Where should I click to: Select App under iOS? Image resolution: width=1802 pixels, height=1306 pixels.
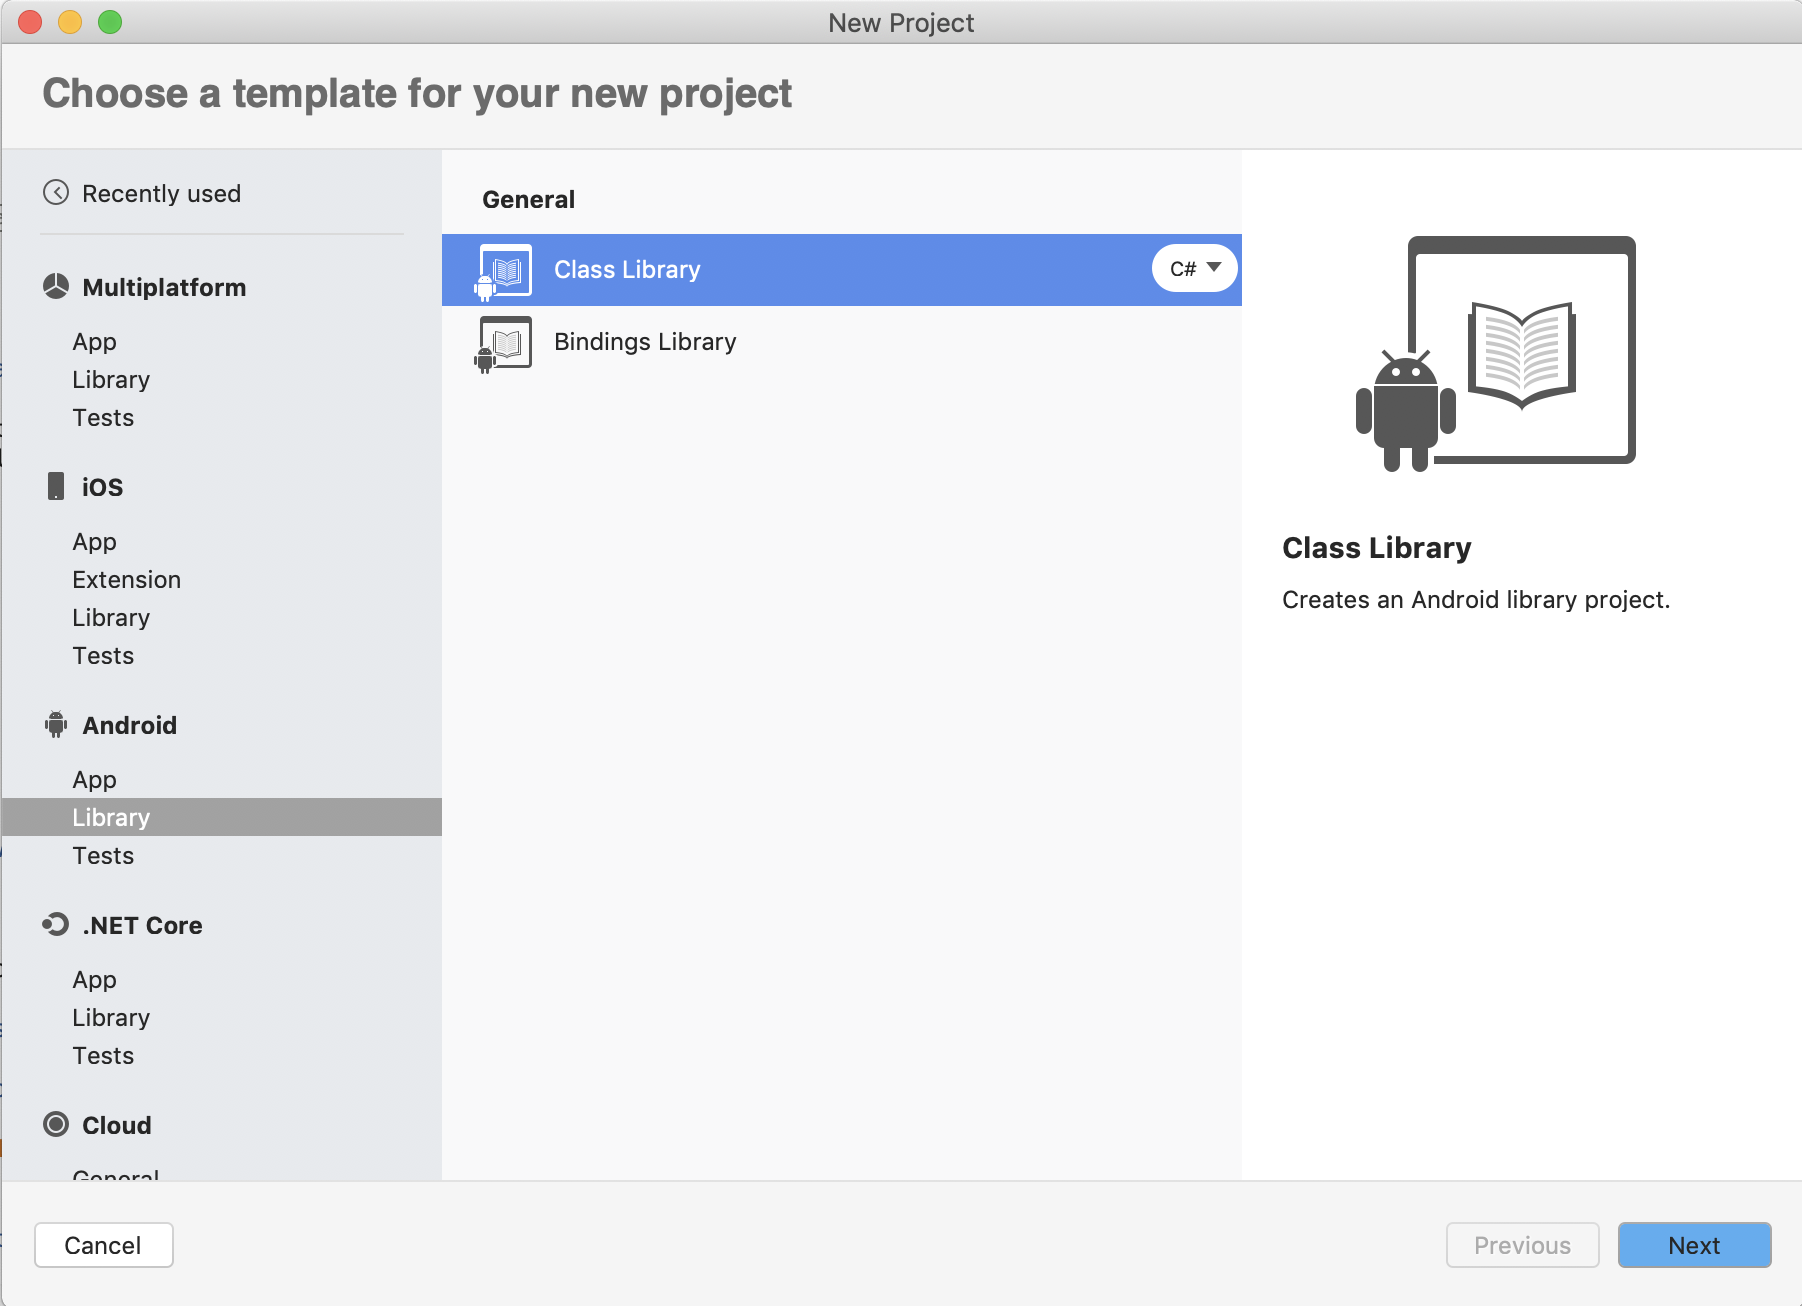[94, 542]
